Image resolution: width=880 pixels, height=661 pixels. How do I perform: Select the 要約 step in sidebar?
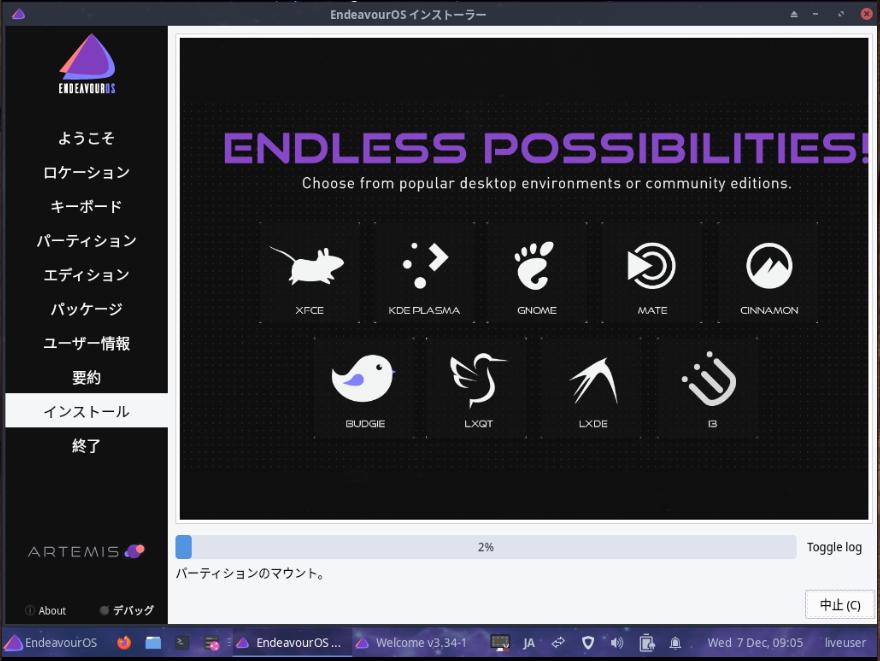(86, 378)
